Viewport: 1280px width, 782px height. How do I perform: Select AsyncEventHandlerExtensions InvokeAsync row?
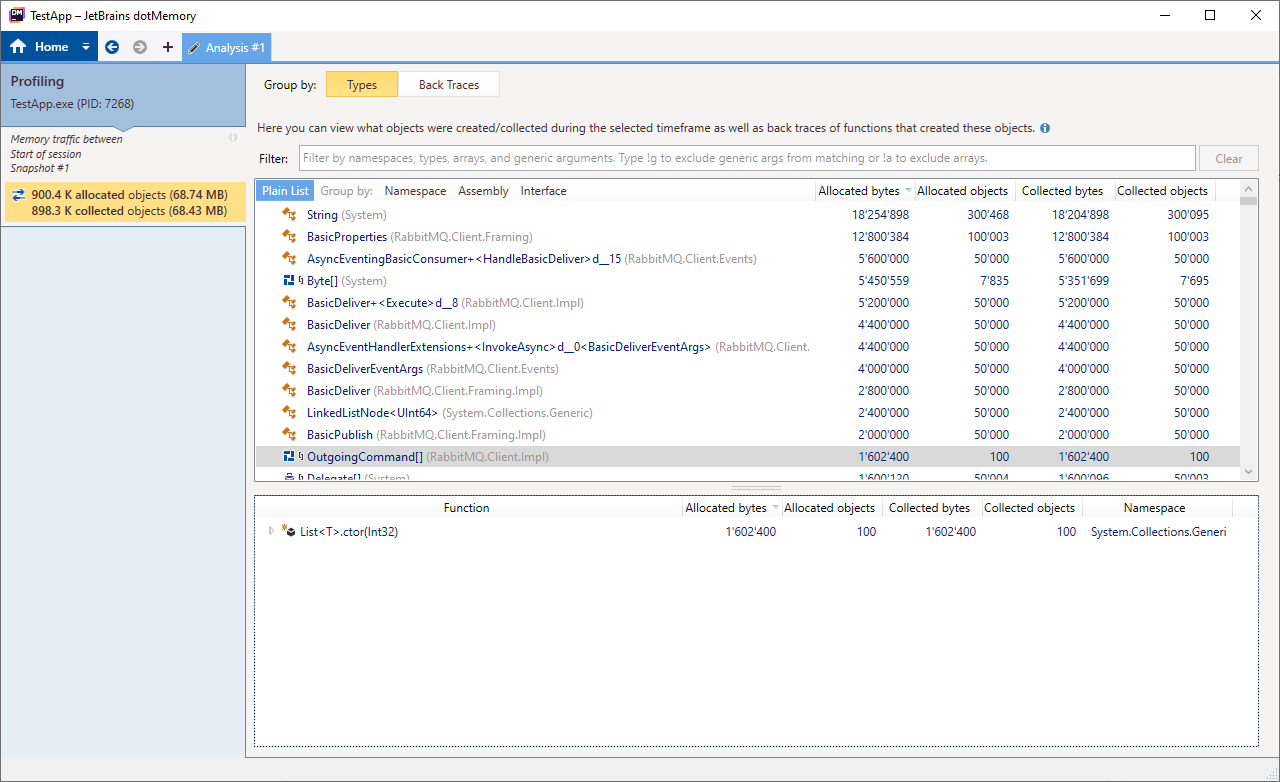[748, 347]
